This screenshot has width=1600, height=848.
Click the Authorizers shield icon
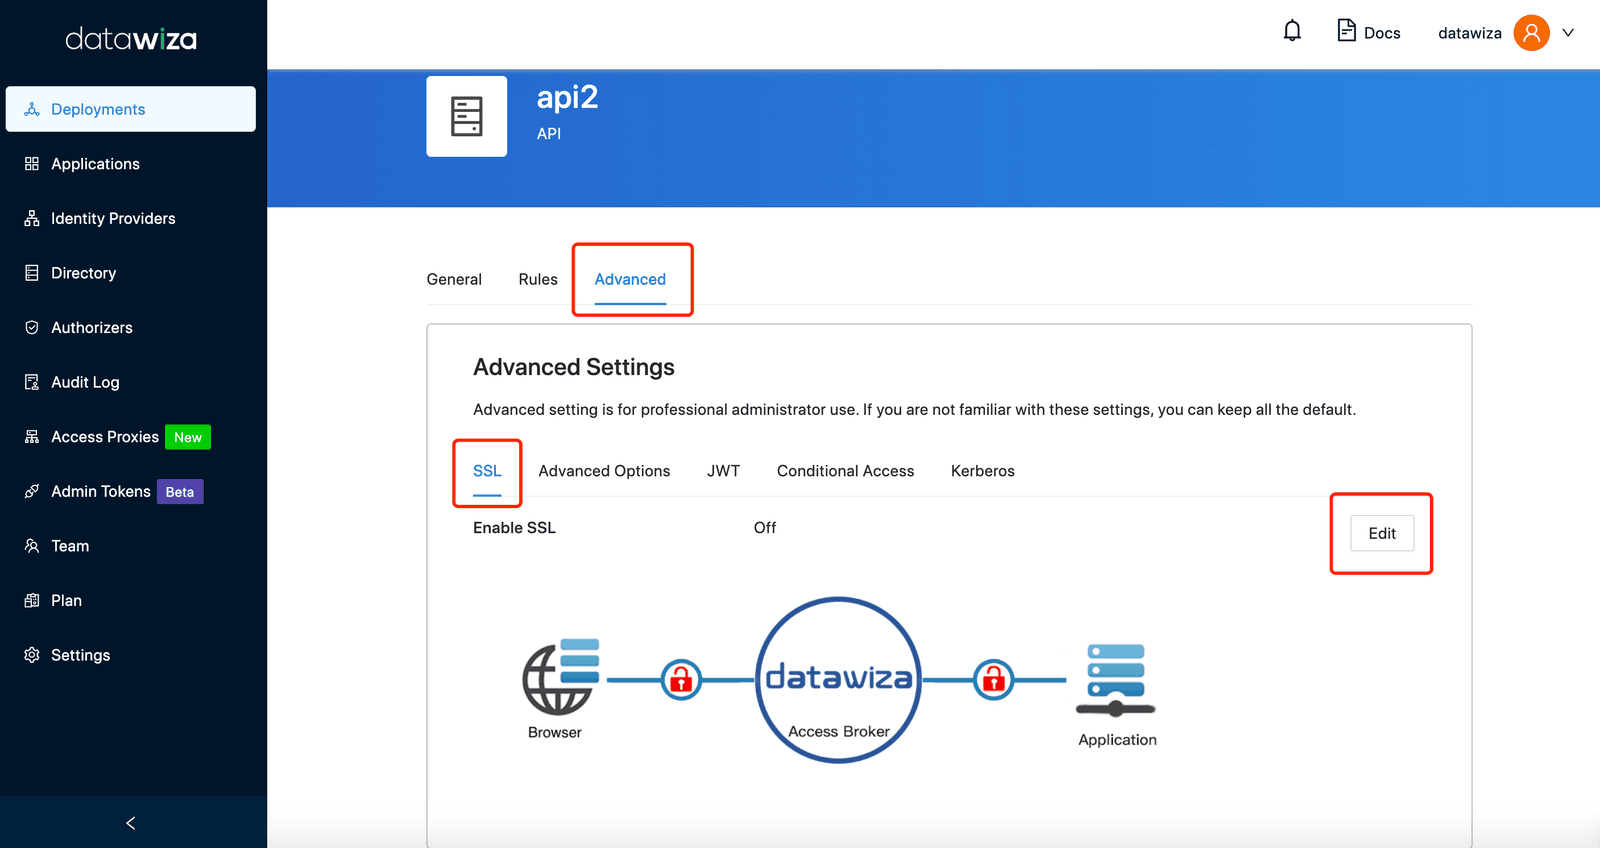click(32, 327)
